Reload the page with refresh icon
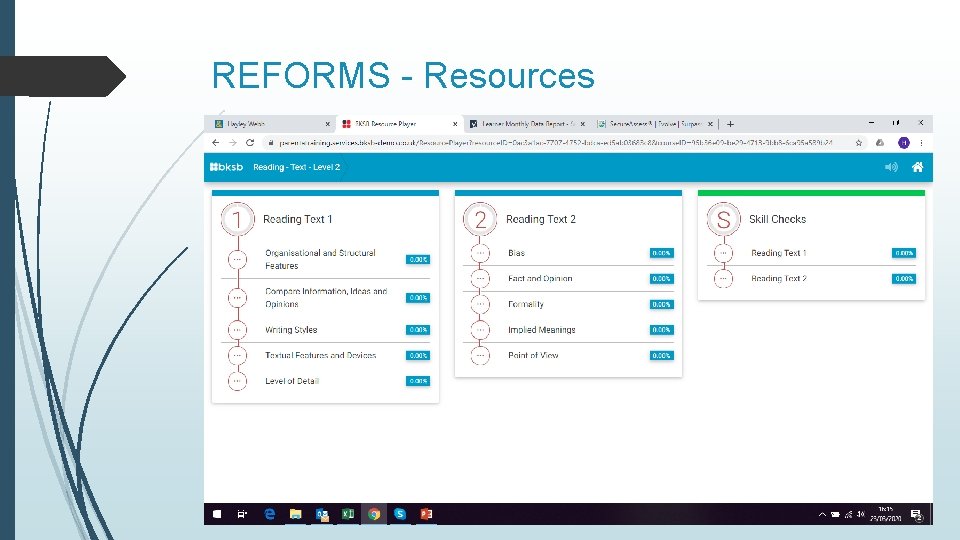The height and width of the screenshot is (540, 960). 250,143
